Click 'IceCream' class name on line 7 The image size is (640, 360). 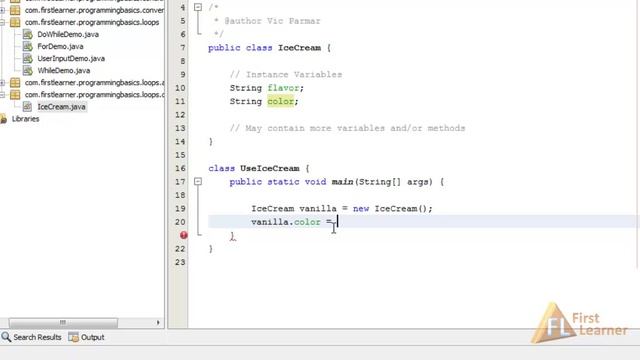pos(299,48)
